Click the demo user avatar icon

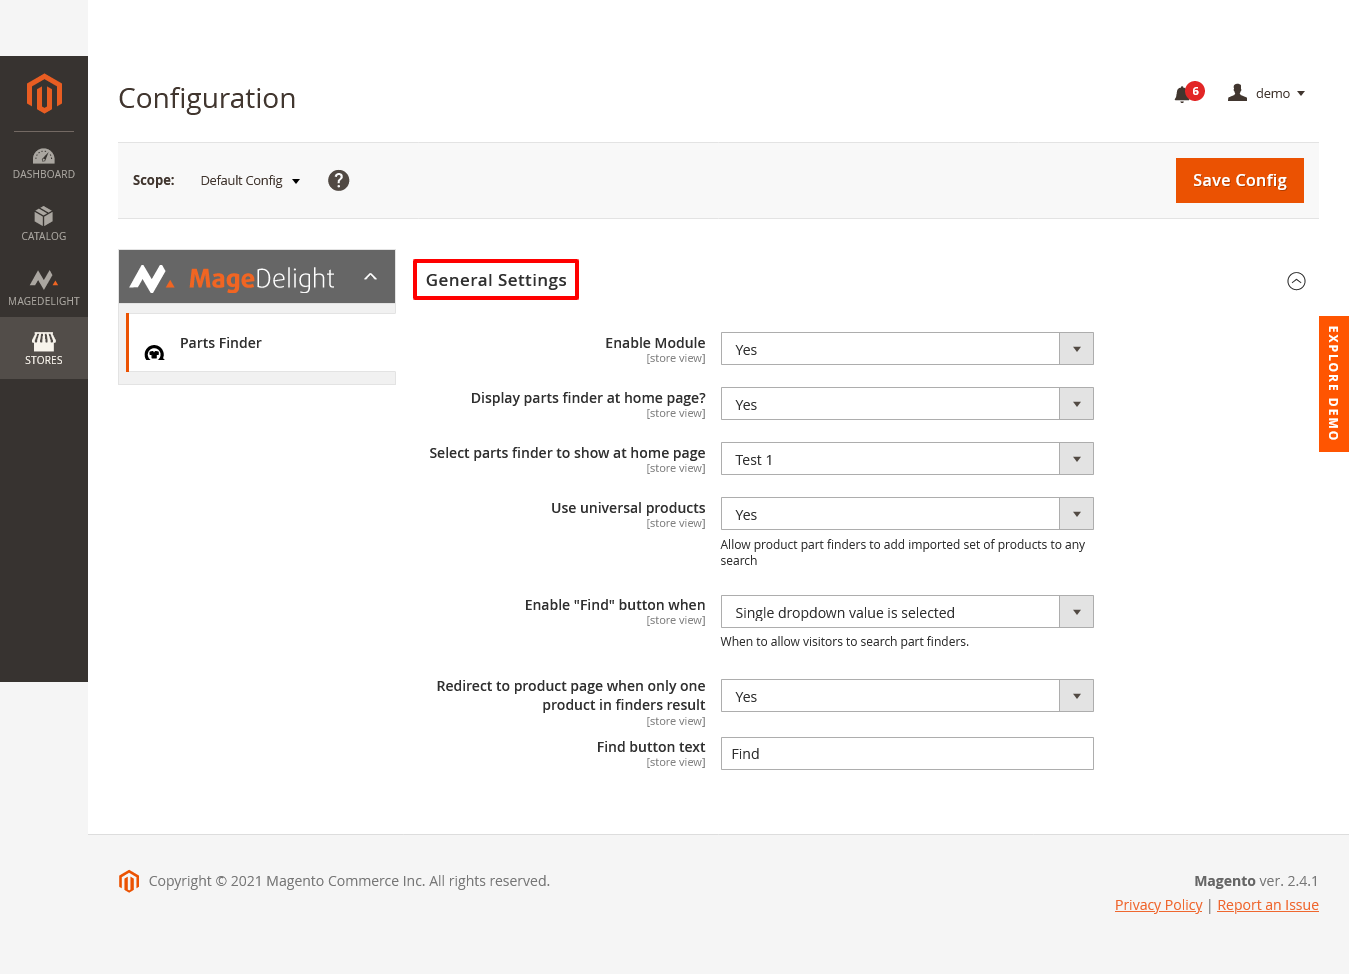pyautogui.click(x=1237, y=93)
